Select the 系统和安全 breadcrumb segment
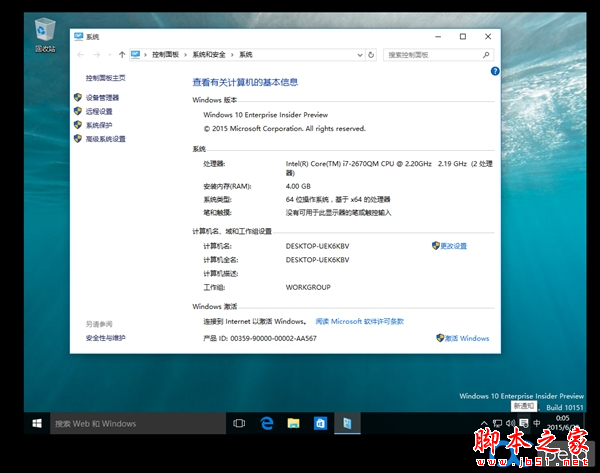Viewport: 600px width, 473px height. tap(209, 54)
